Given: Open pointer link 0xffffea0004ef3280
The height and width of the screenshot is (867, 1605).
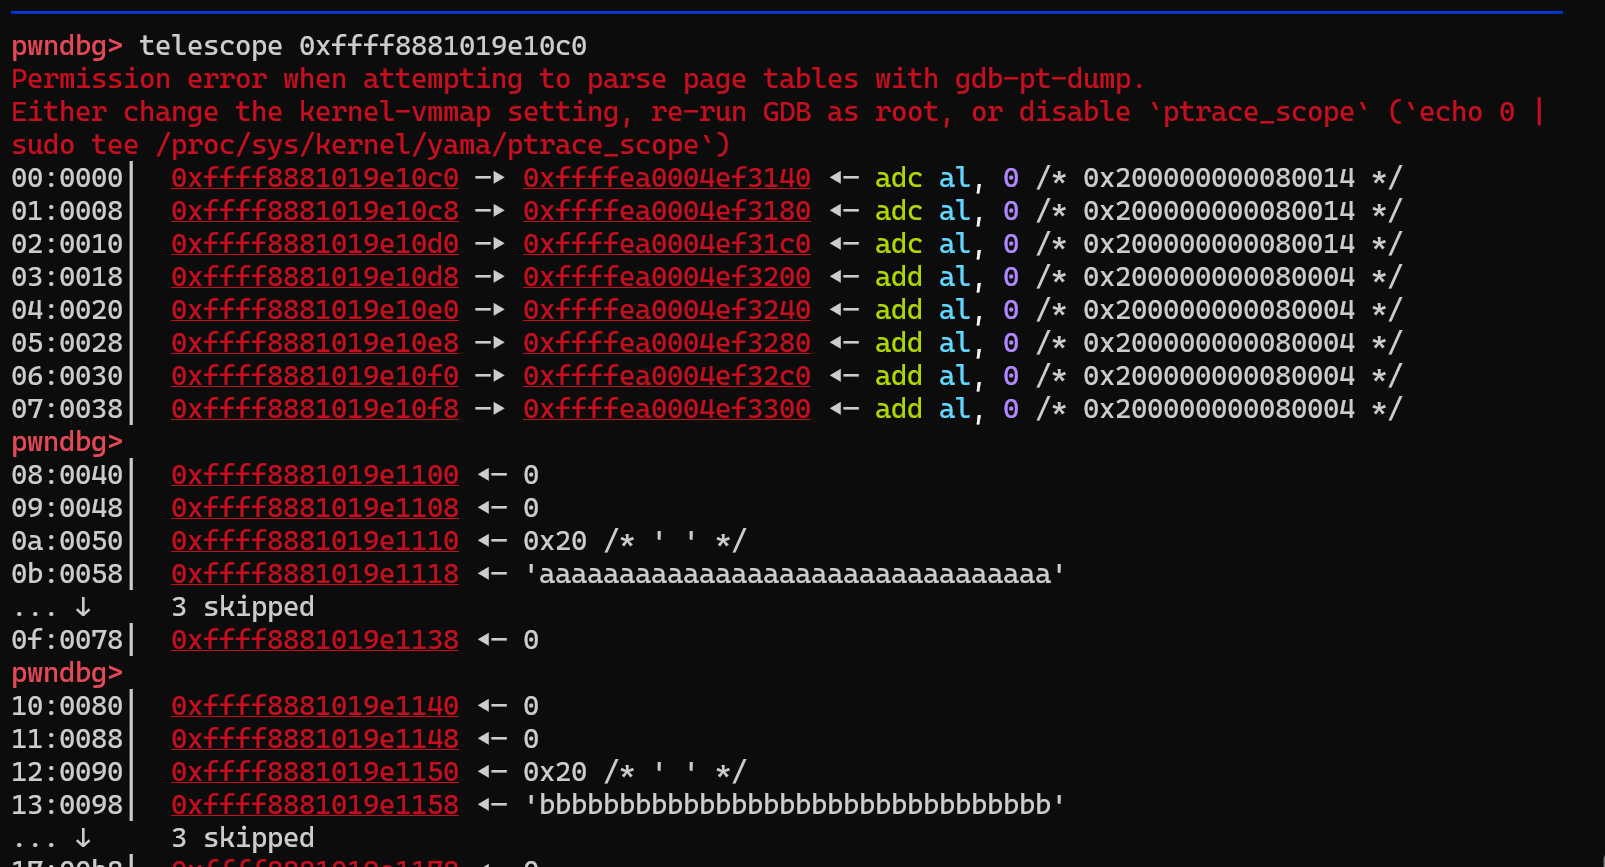Looking at the screenshot, I should [667, 343].
